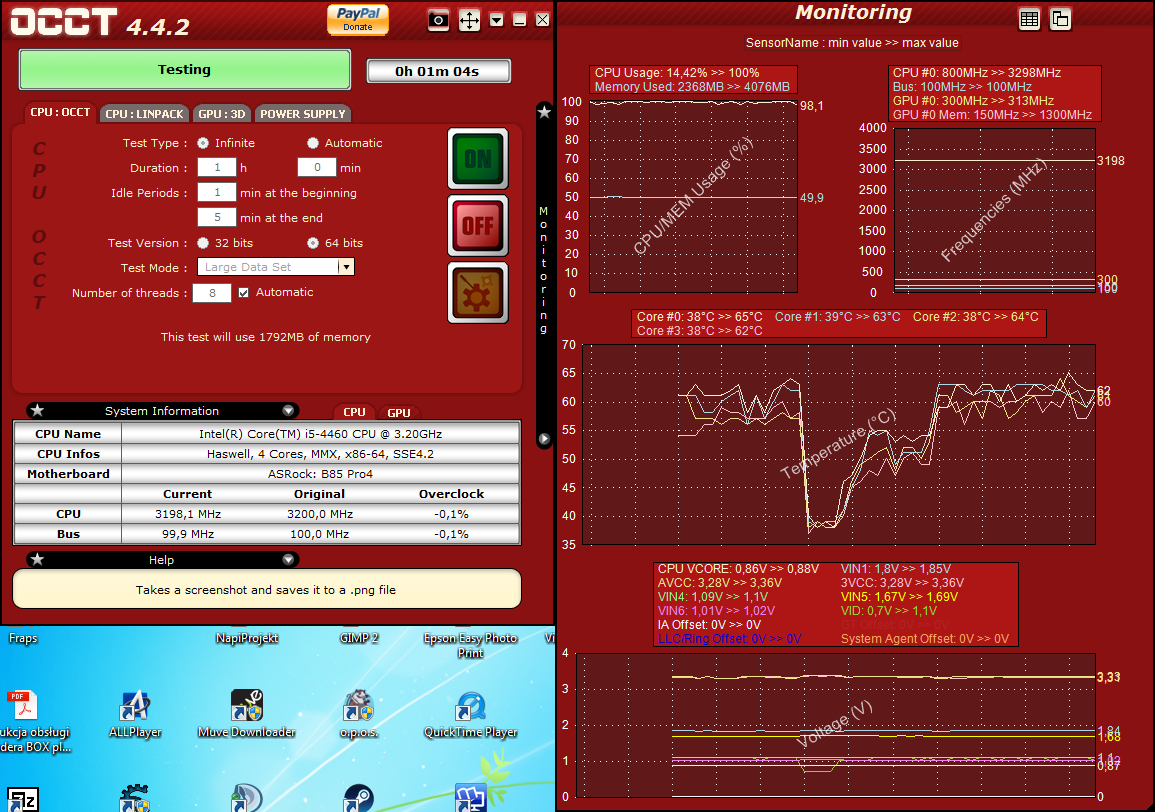Click the PDF document desktop icon
Image resolution: width=1155 pixels, height=812 pixels.
point(23,705)
